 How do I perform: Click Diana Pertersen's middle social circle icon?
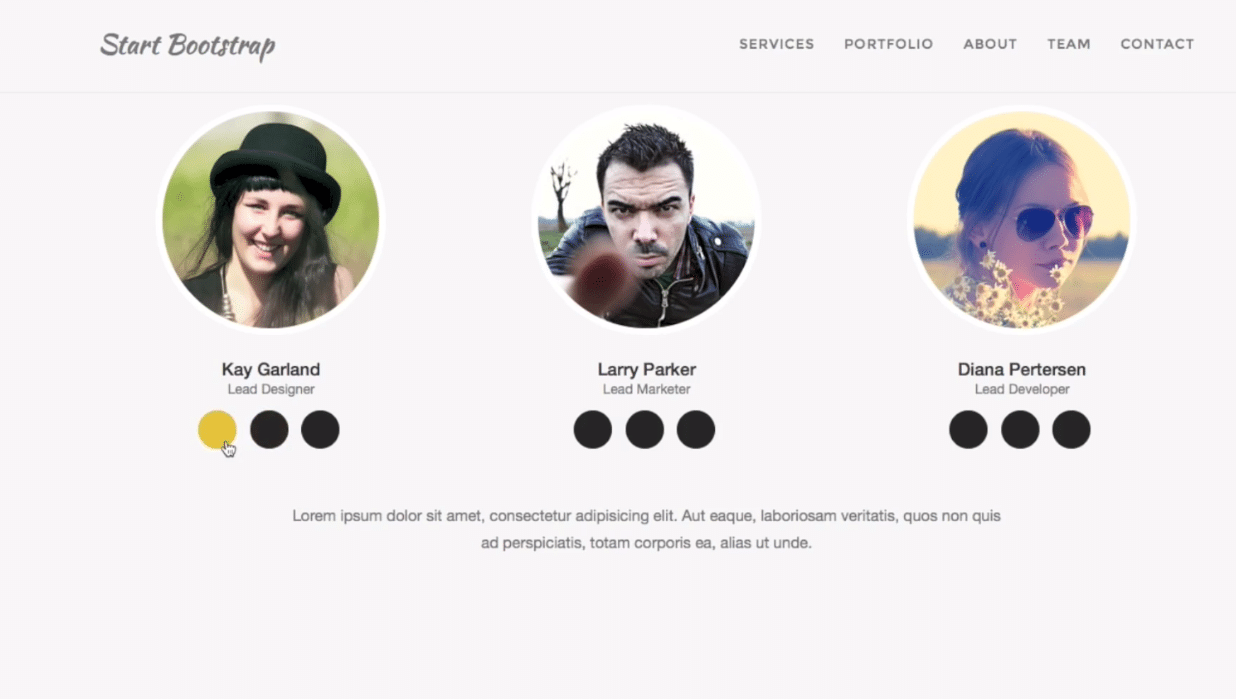[1020, 430]
